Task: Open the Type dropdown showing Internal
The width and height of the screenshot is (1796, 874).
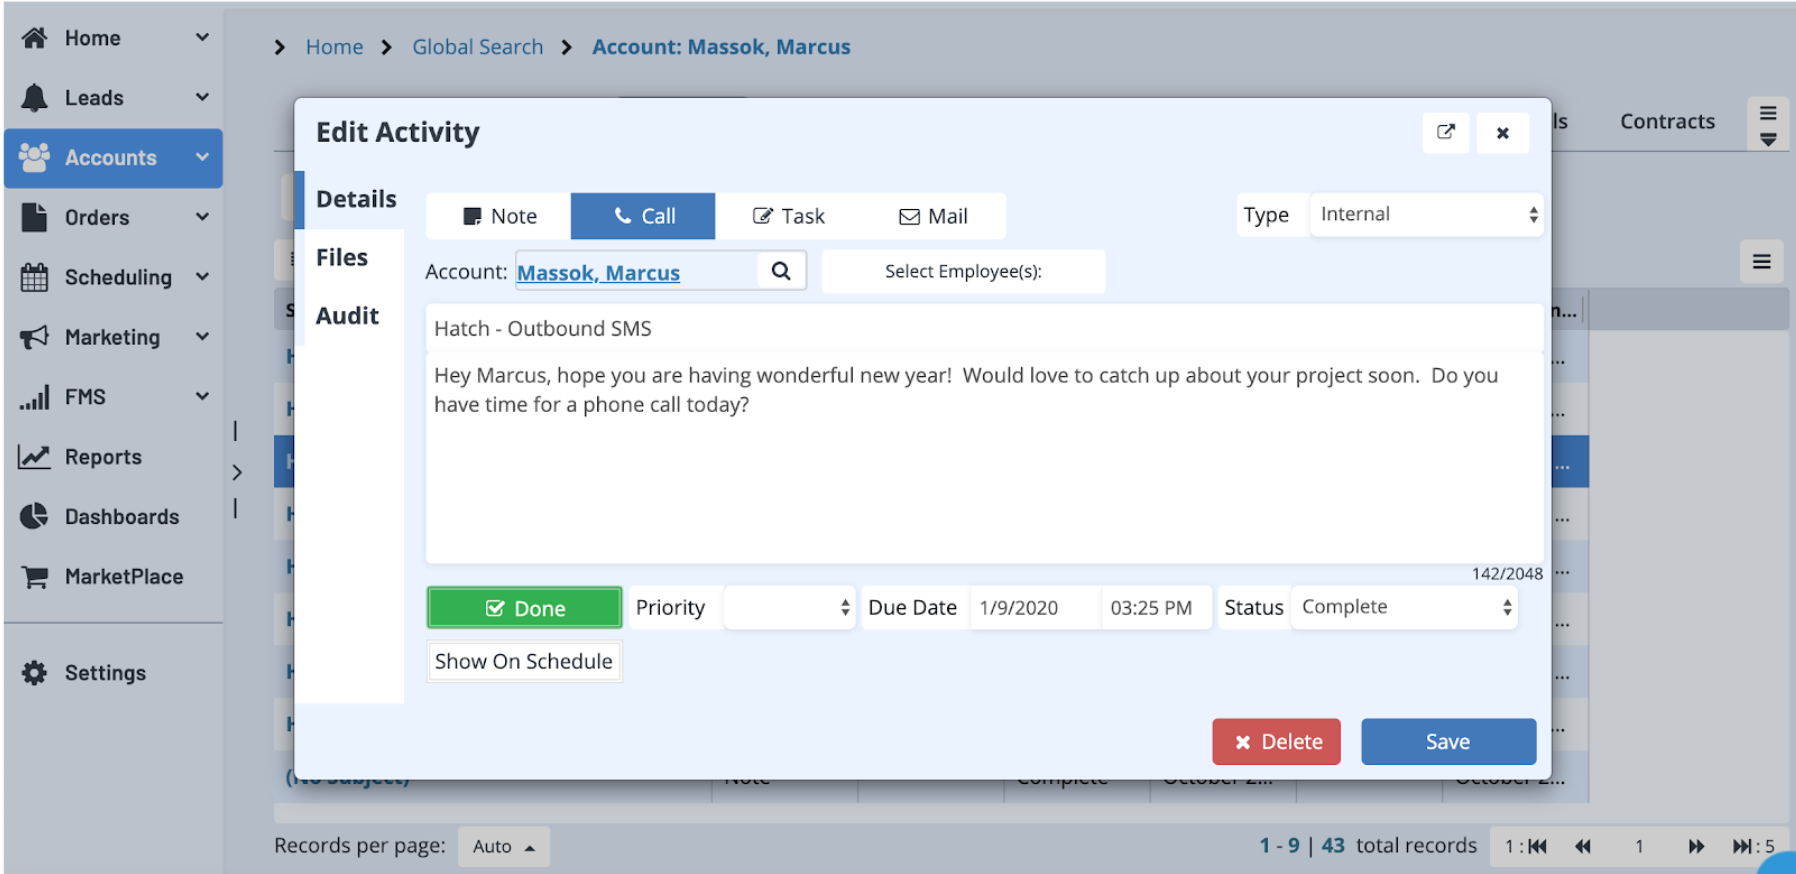Action: (1426, 215)
